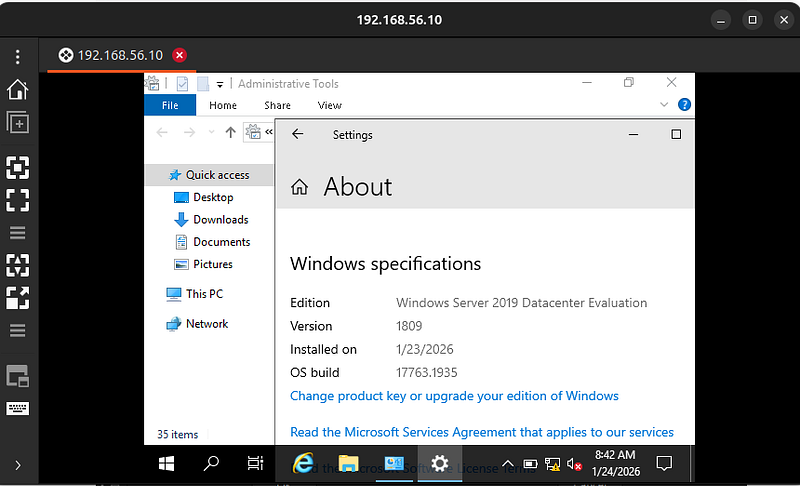800x486 pixels.
Task: Click the Explorer back navigation arrow
Action: pyautogui.click(x=162, y=133)
